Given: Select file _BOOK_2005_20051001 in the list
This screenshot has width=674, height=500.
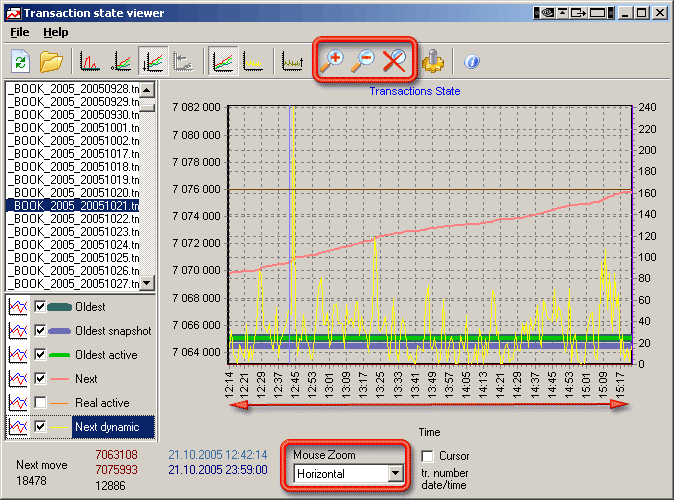Looking at the screenshot, I should [72, 128].
